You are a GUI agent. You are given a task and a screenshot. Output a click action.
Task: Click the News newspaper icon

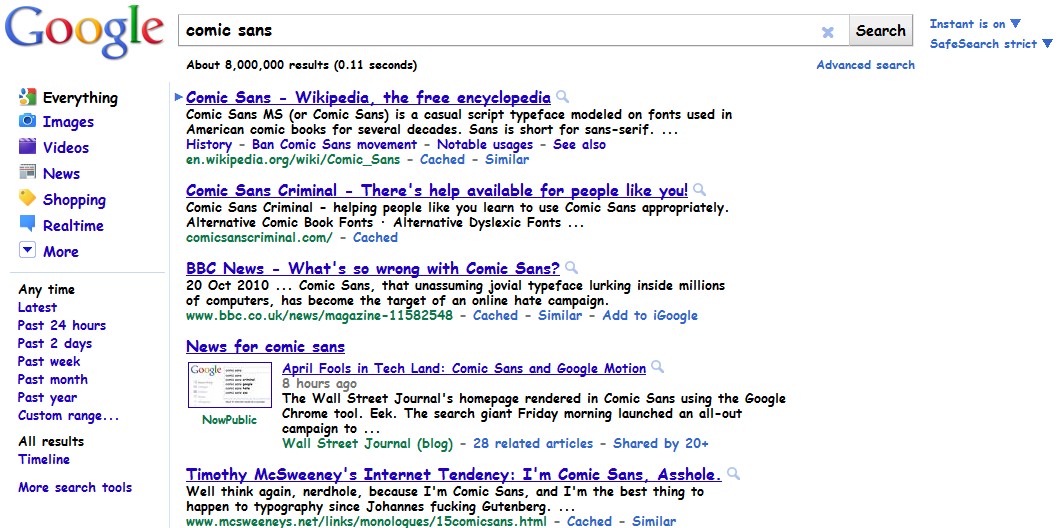pyautogui.click(x=27, y=173)
